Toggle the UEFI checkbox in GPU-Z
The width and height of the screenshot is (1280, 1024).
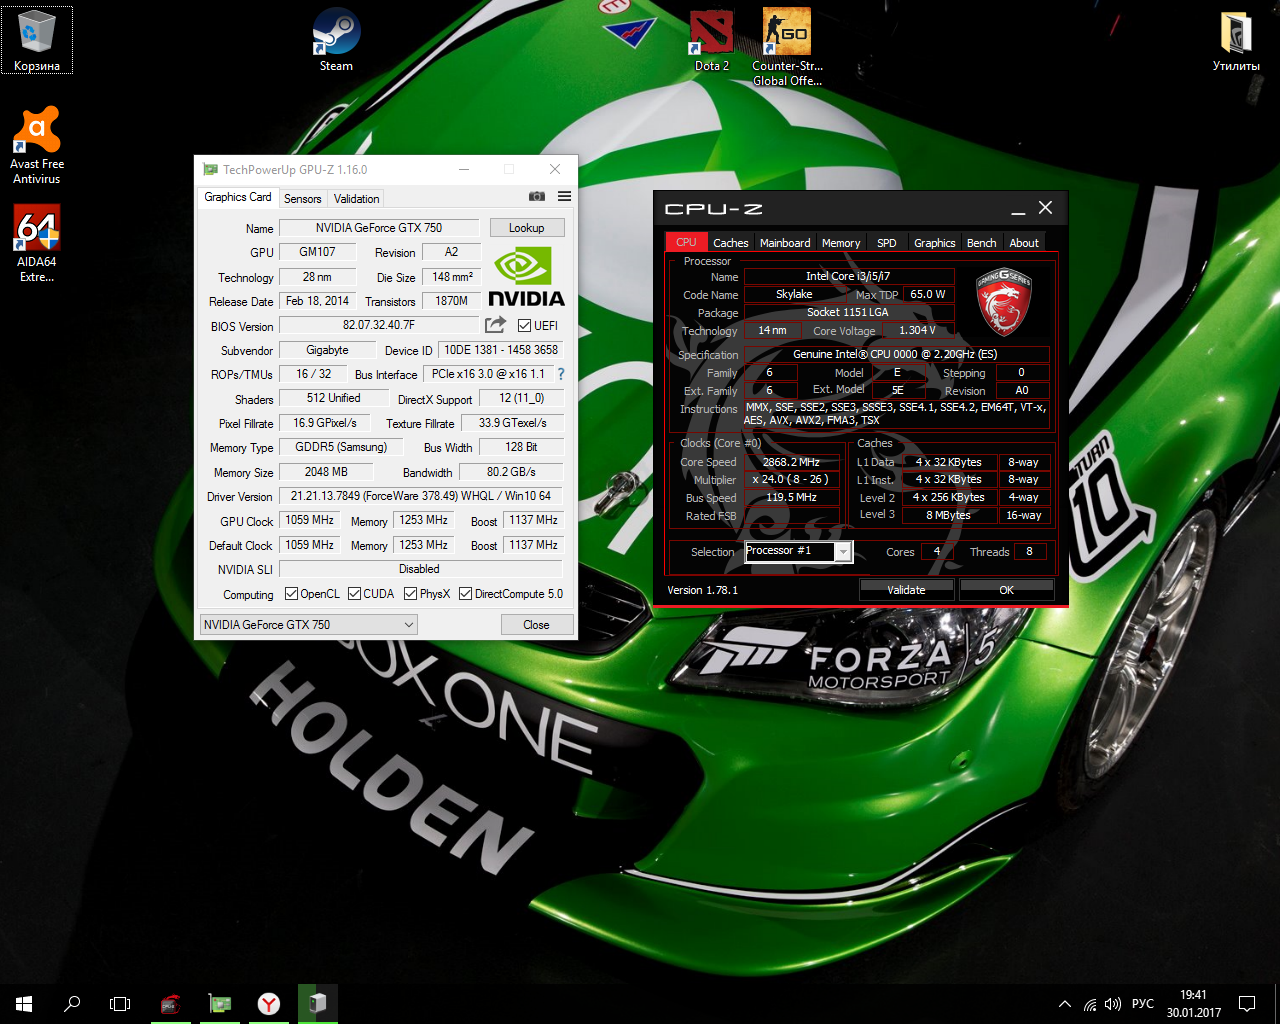tap(525, 325)
